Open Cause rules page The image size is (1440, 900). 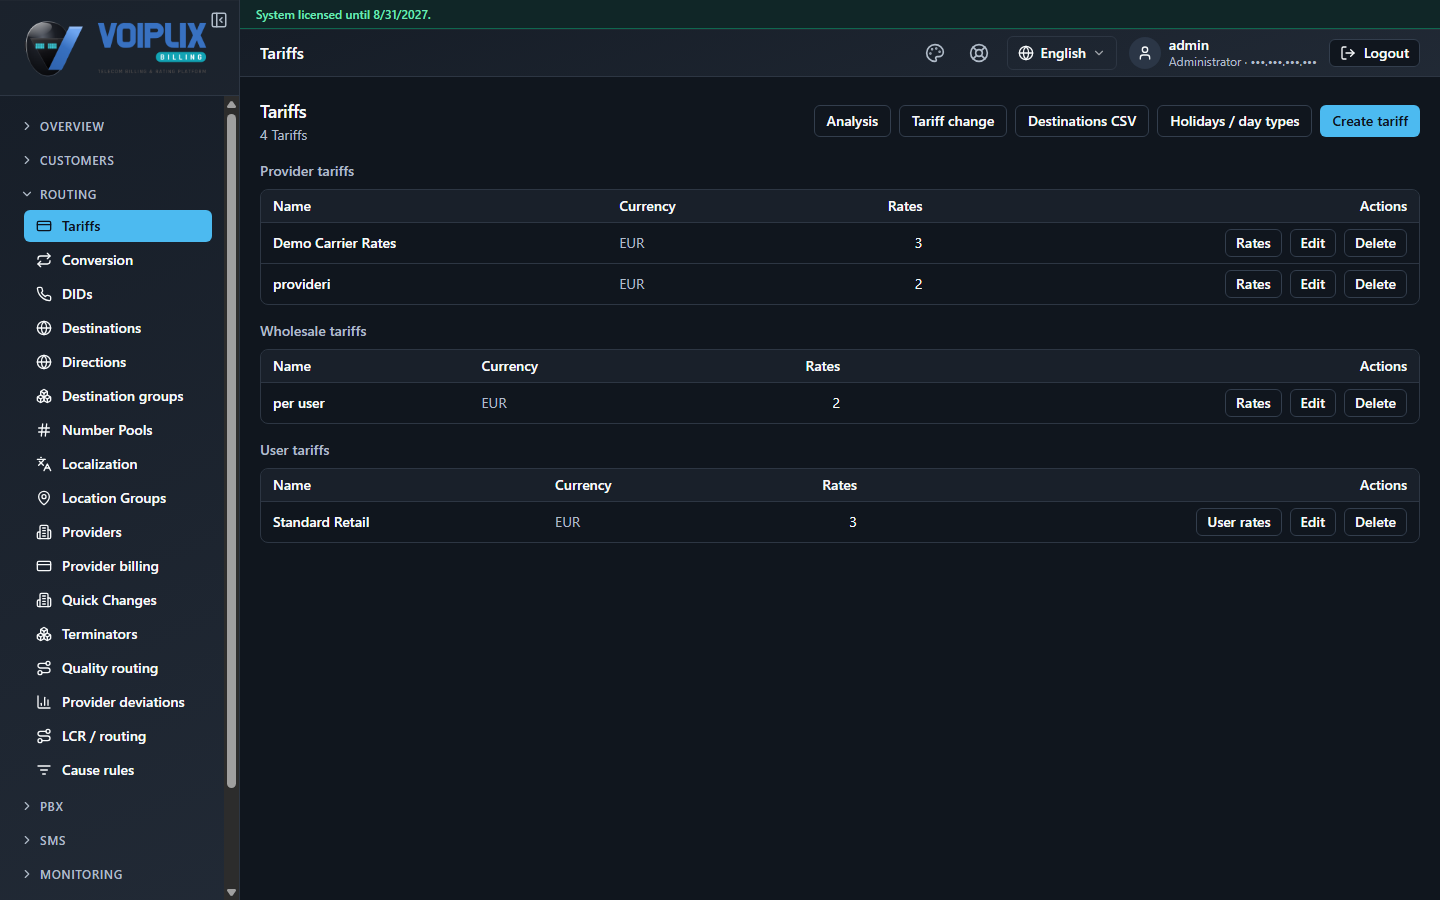click(x=118, y=770)
